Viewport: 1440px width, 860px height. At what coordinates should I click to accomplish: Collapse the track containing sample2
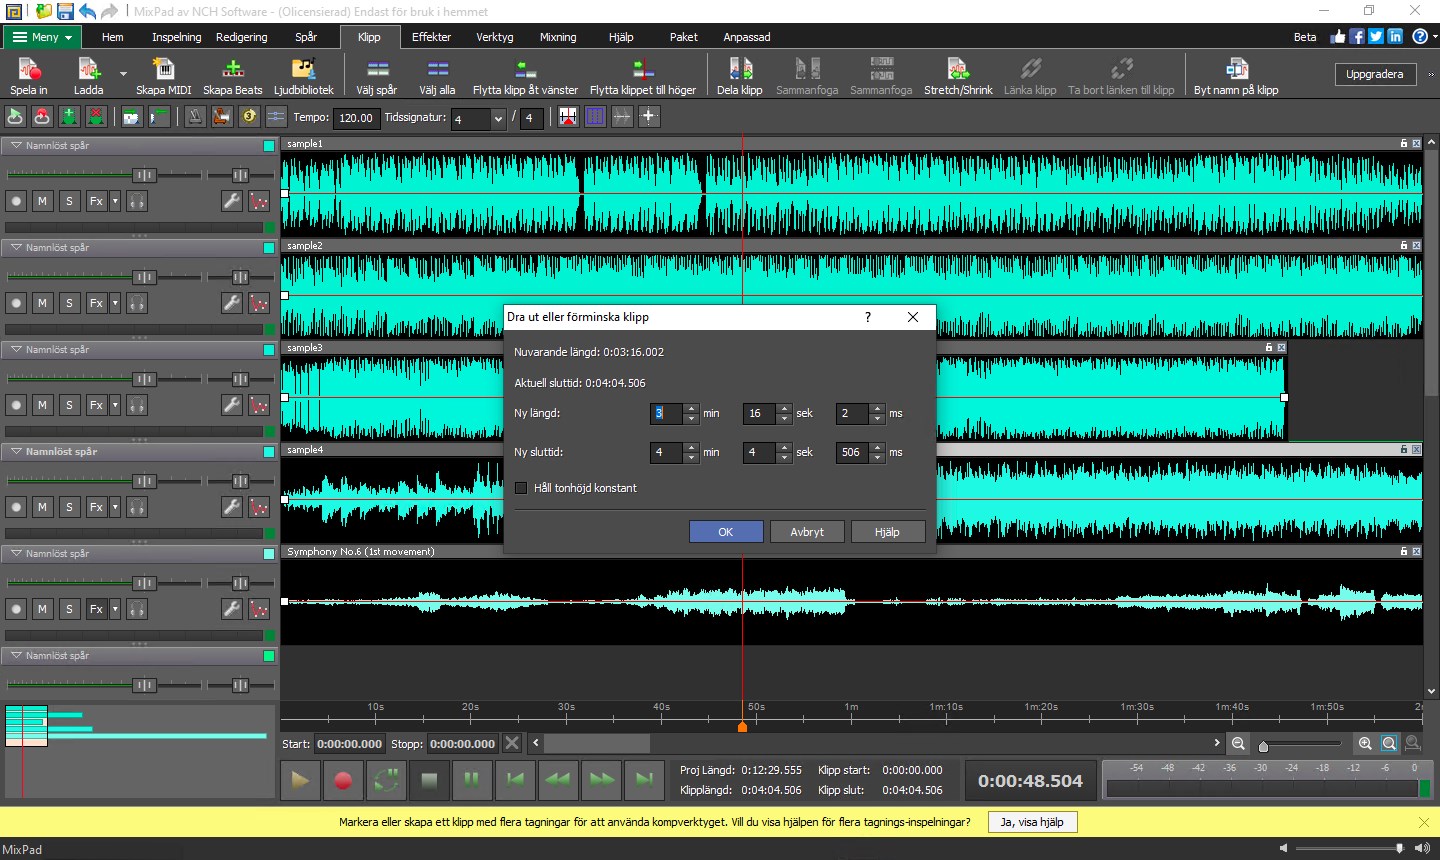pos(16,247)
